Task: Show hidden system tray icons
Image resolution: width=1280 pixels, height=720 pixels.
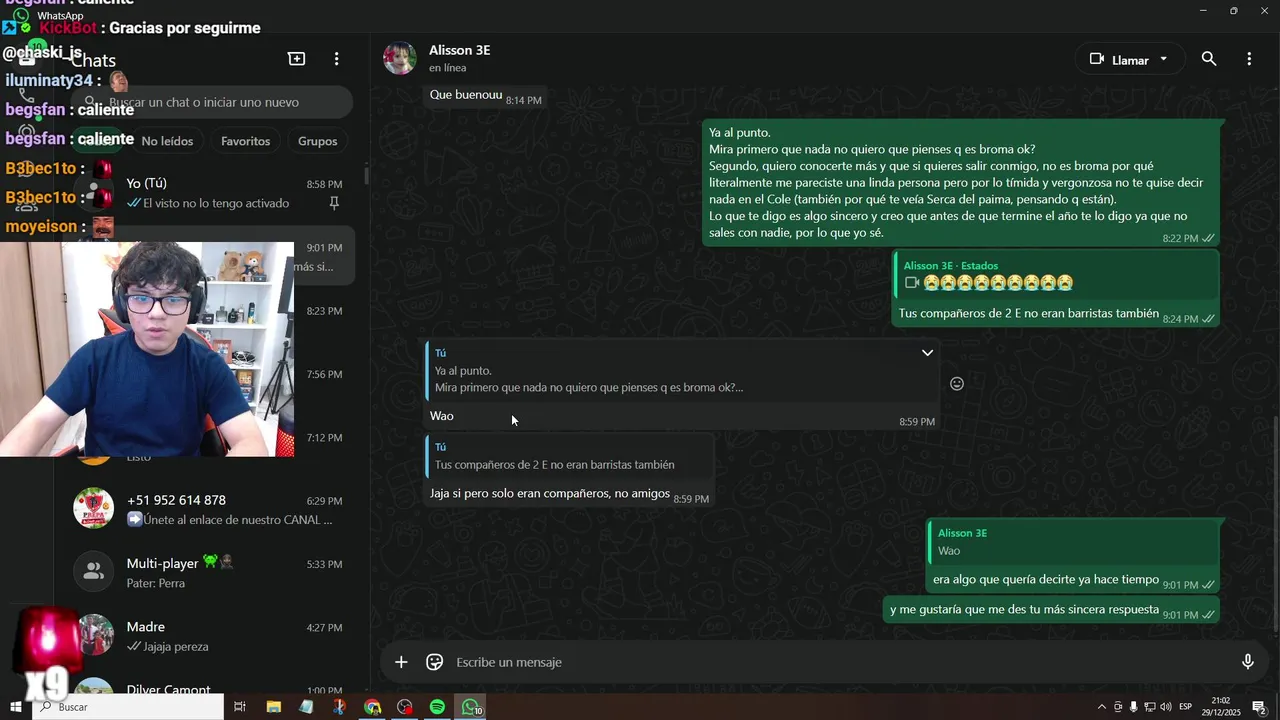Action: pos(1102,707)
